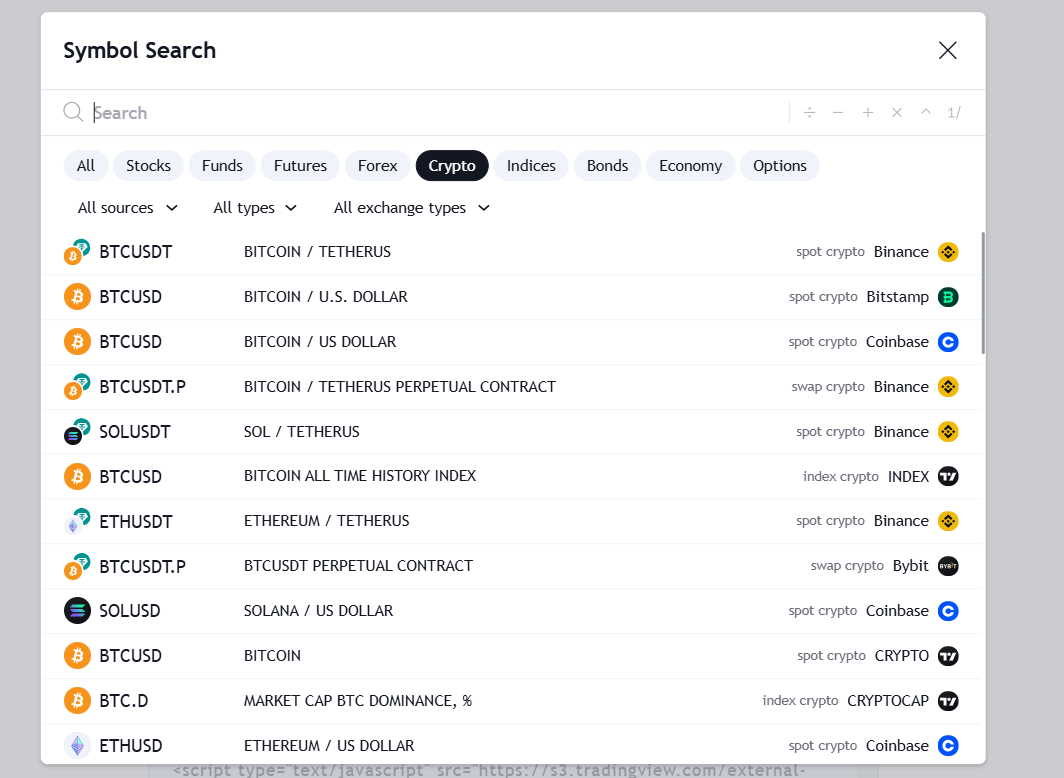This screenshot has width=1064, height=778.
Task: Open the All sources dropdown
Action: click(128, 208)
